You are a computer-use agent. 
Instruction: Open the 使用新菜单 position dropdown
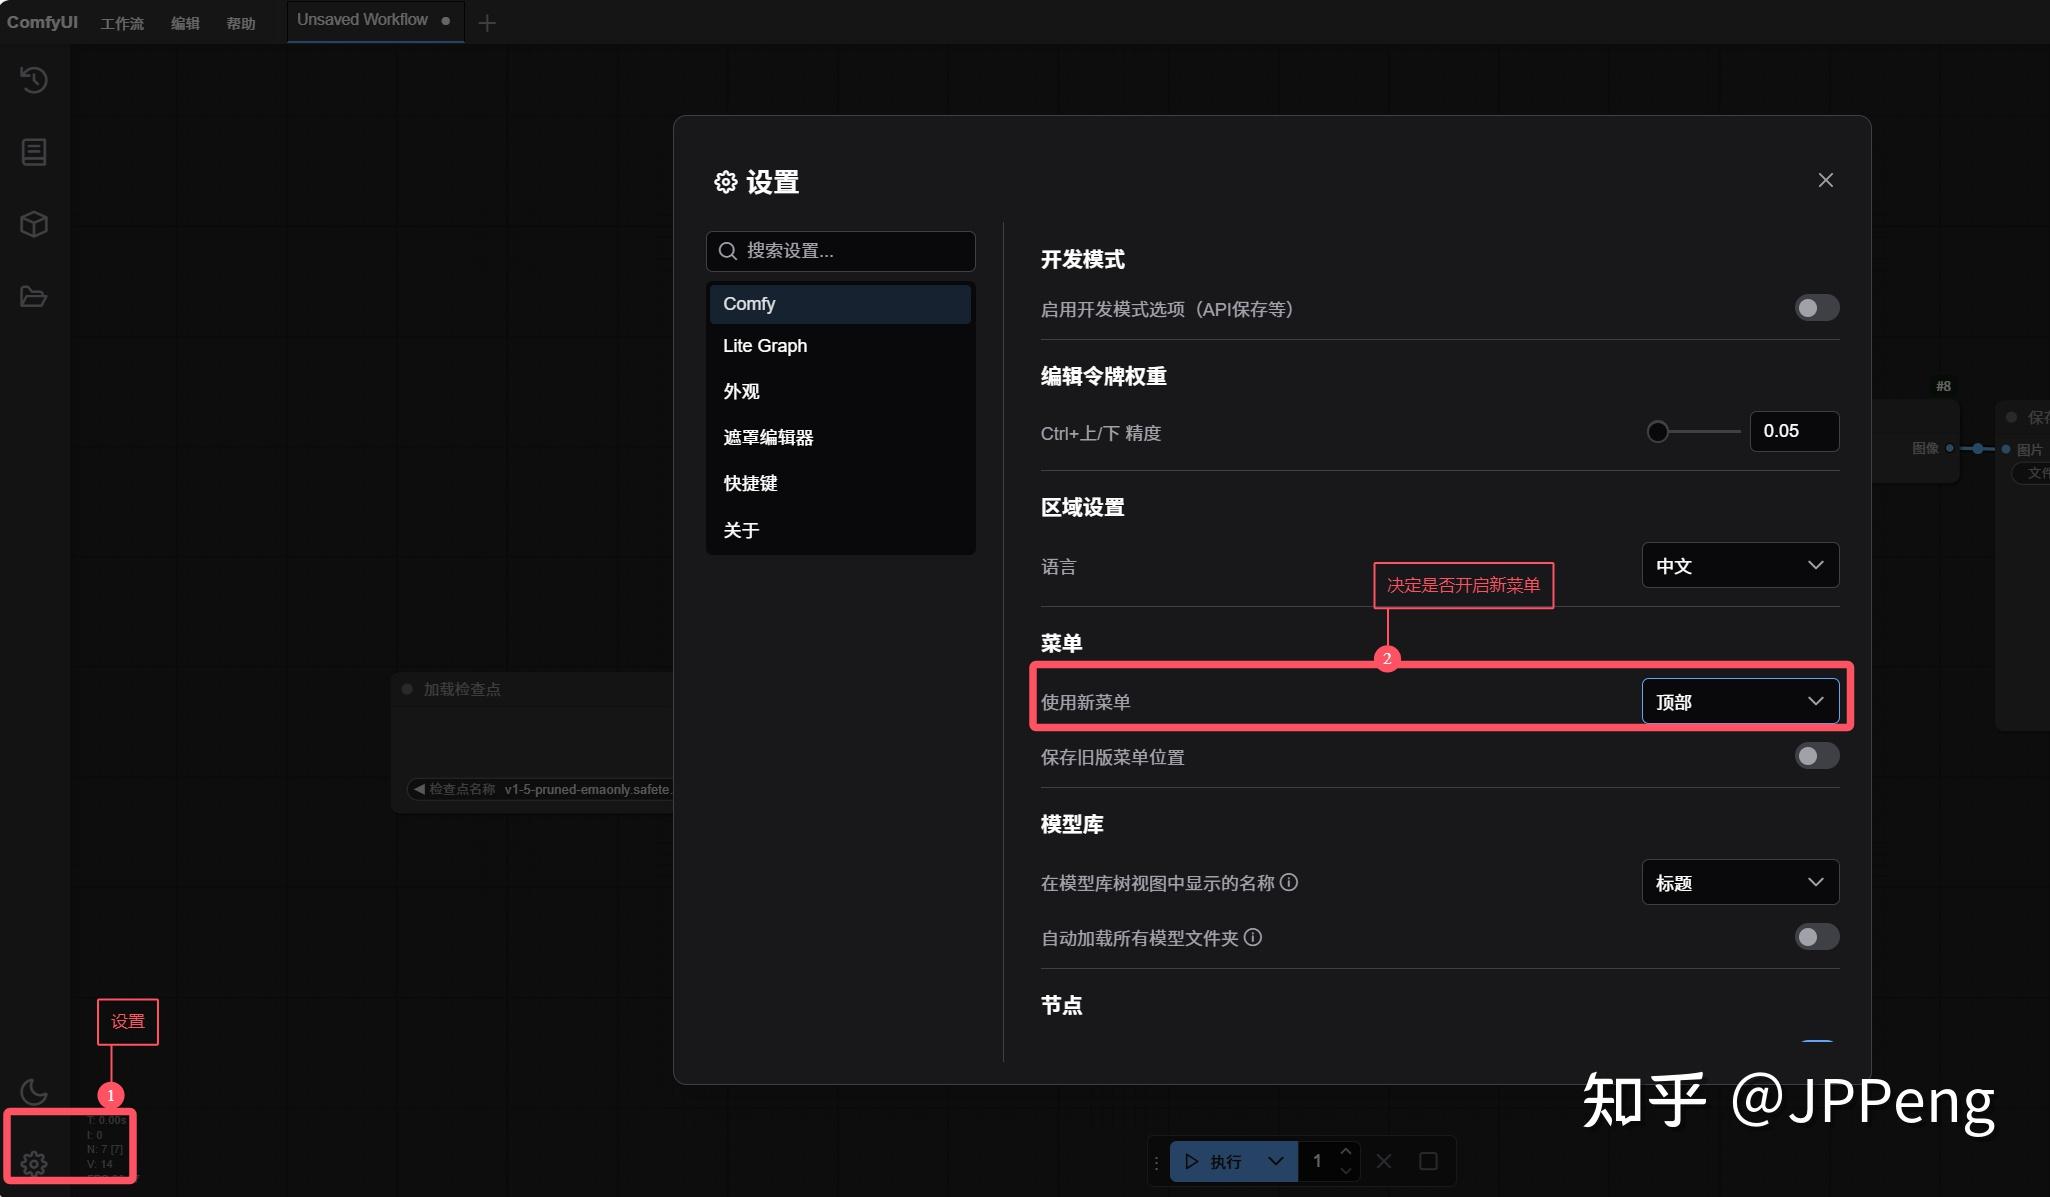coord(1738,701)
